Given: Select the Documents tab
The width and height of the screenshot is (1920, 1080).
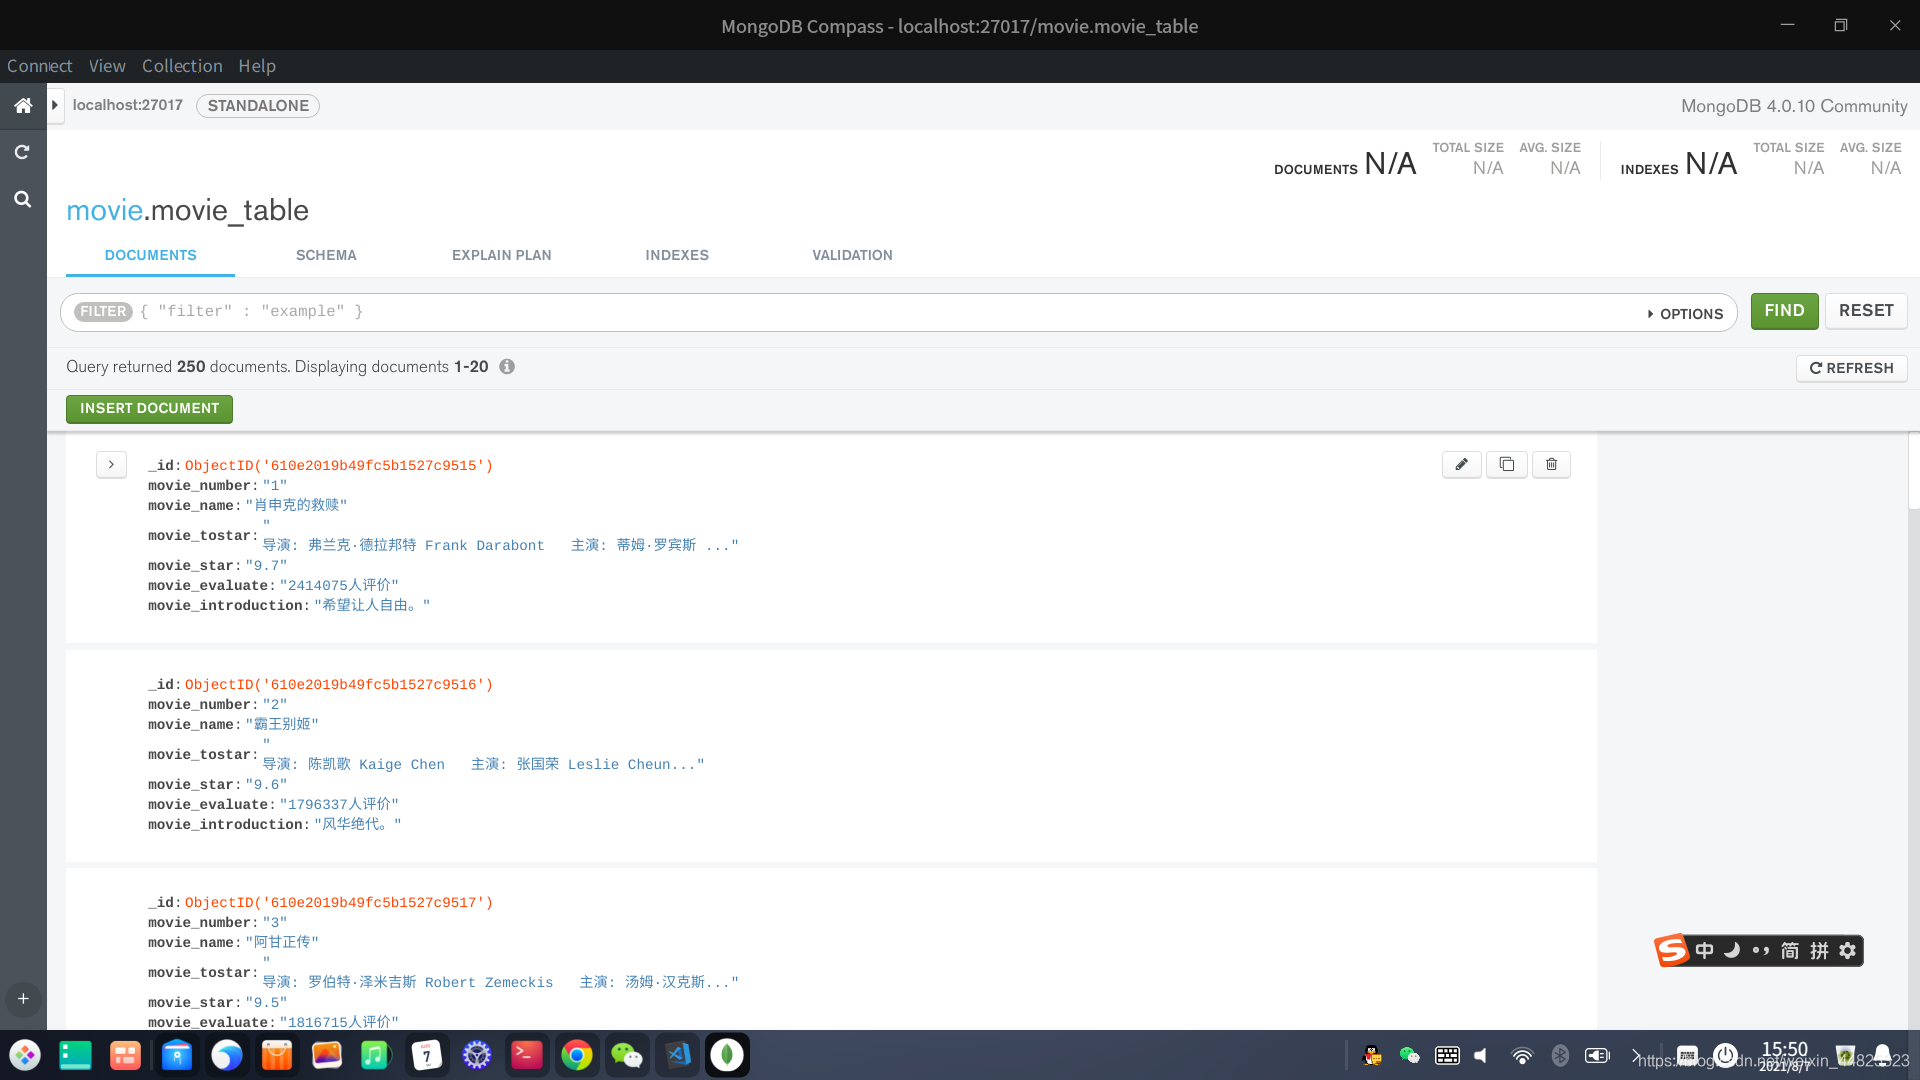Looking at the screenshot, I should pos(150,256).
